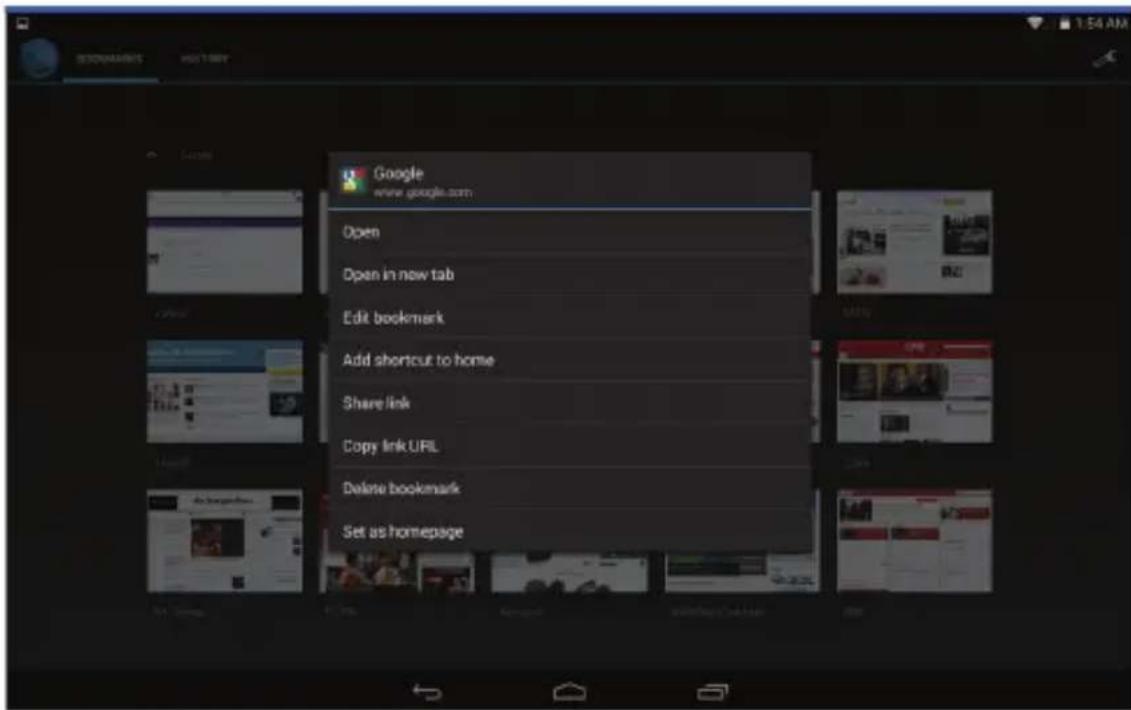The image size is (1131, 710).
Task: Select Edit bookmark option
Action: click(x=570, y=317)
